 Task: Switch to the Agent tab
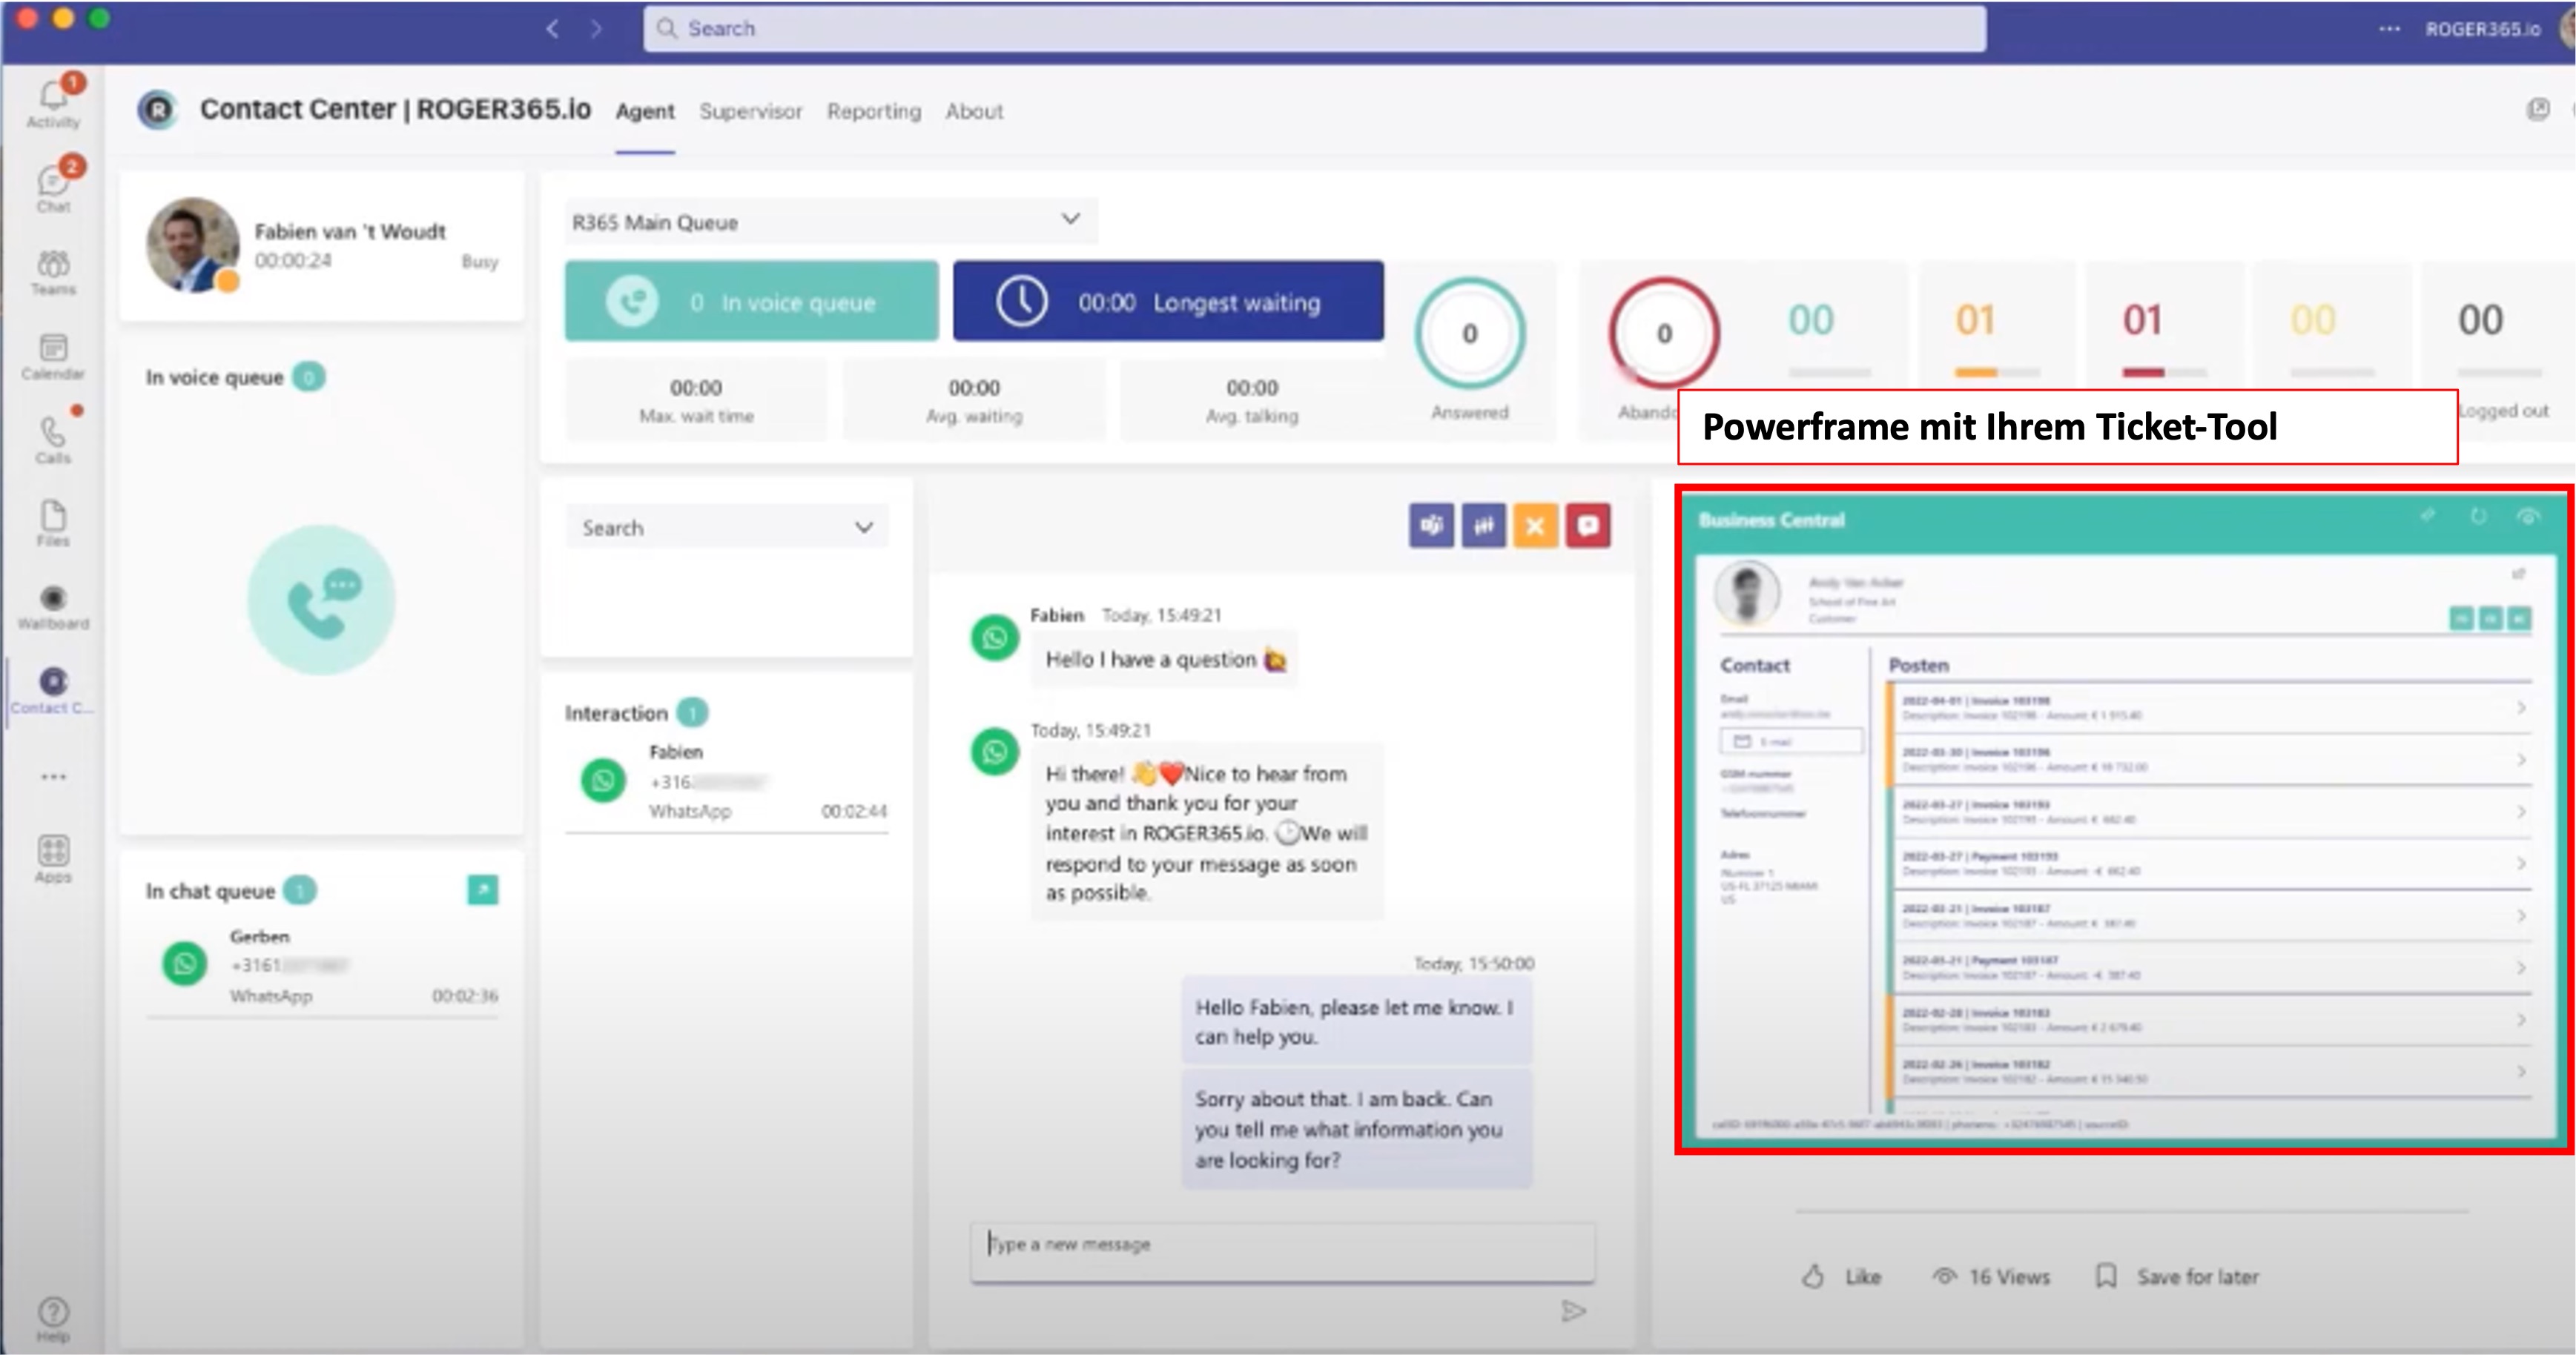tap(645, 111)
